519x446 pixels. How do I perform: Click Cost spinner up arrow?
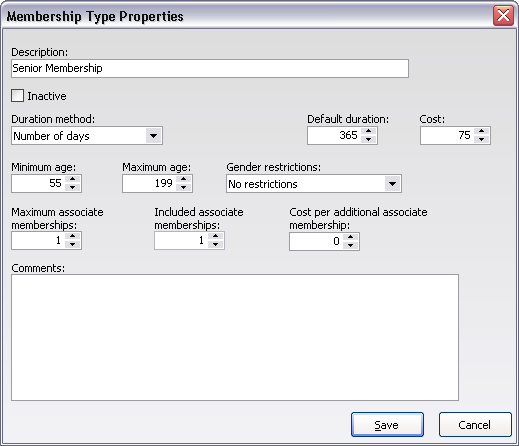tap(481, 131)
